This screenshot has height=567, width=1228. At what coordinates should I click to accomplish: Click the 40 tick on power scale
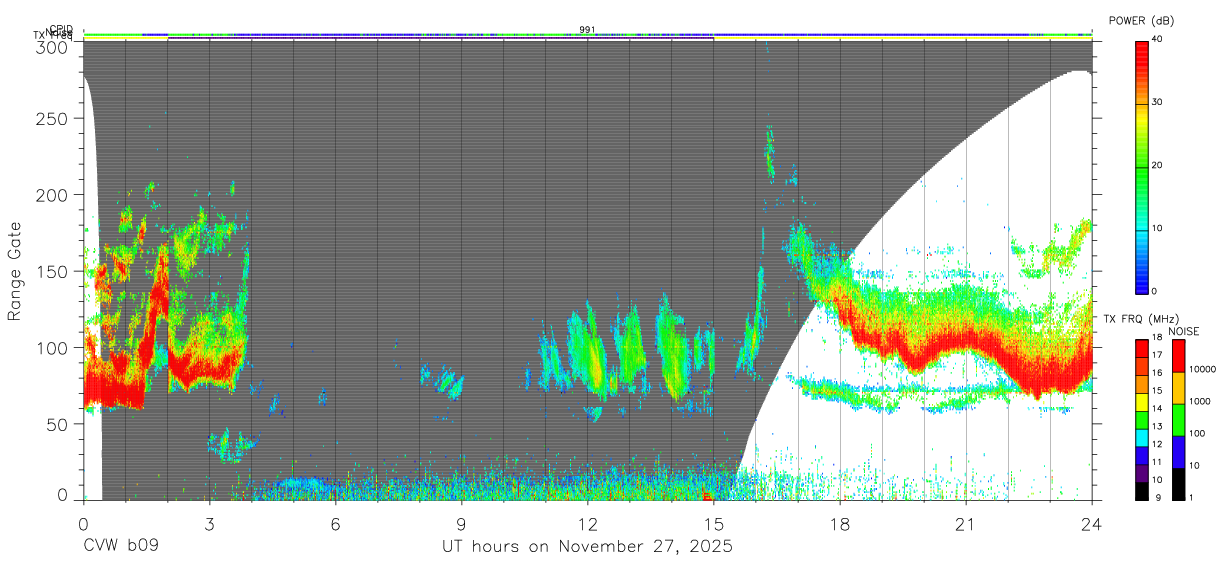click(1156, 40)
